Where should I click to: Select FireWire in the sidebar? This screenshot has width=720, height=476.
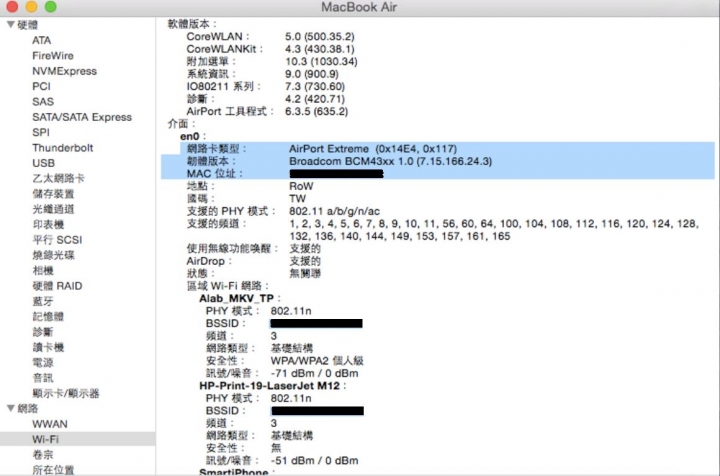tap(53, 56)
